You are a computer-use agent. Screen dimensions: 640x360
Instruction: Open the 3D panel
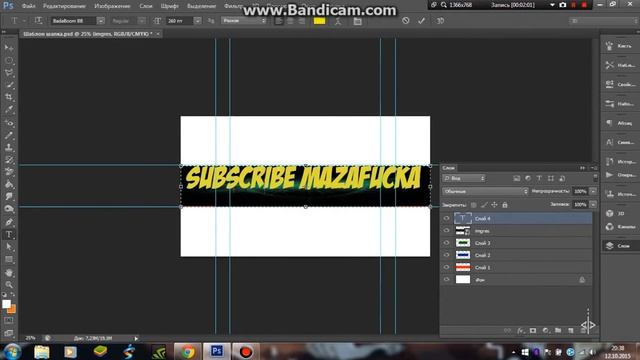(x=619, y=213)
